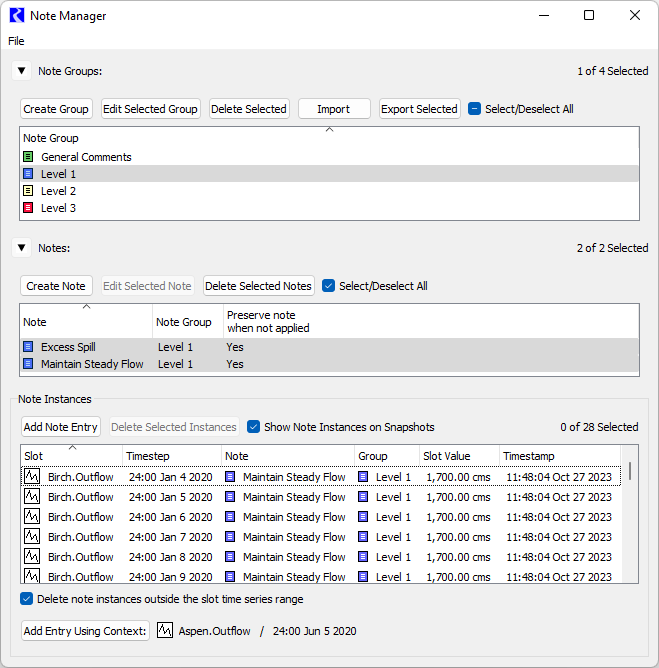Sort instances by Timestamp column
This screenshot has height=668, width=659.
(560, 456)
